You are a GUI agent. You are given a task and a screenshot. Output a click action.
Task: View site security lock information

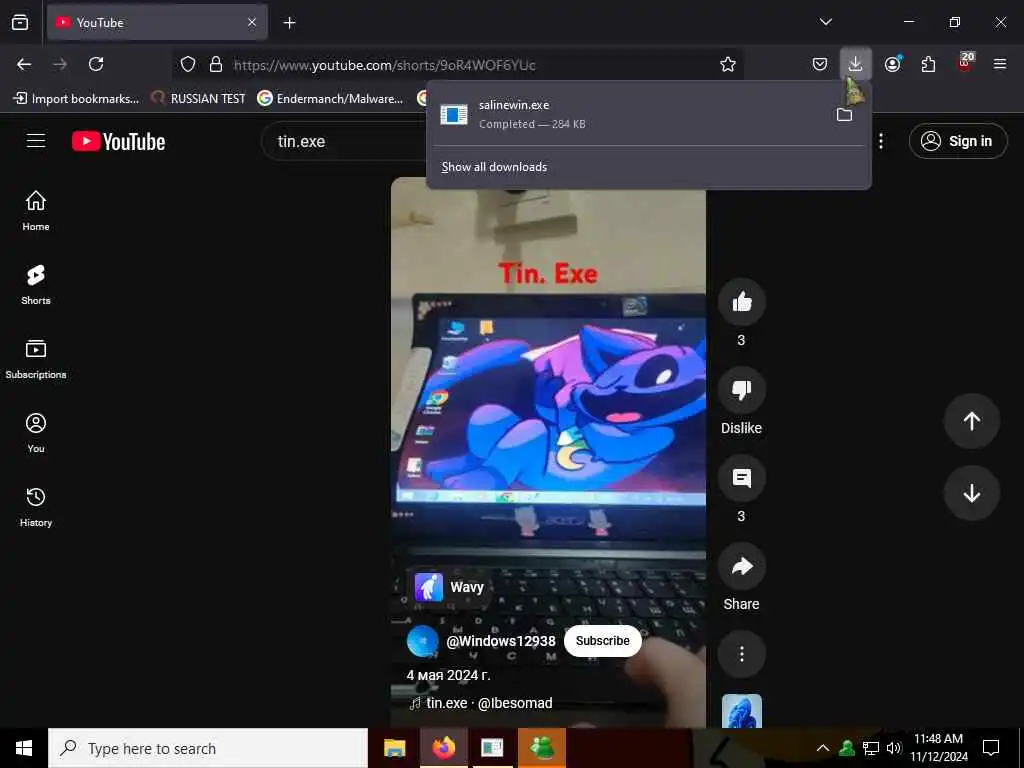(216, 64)
